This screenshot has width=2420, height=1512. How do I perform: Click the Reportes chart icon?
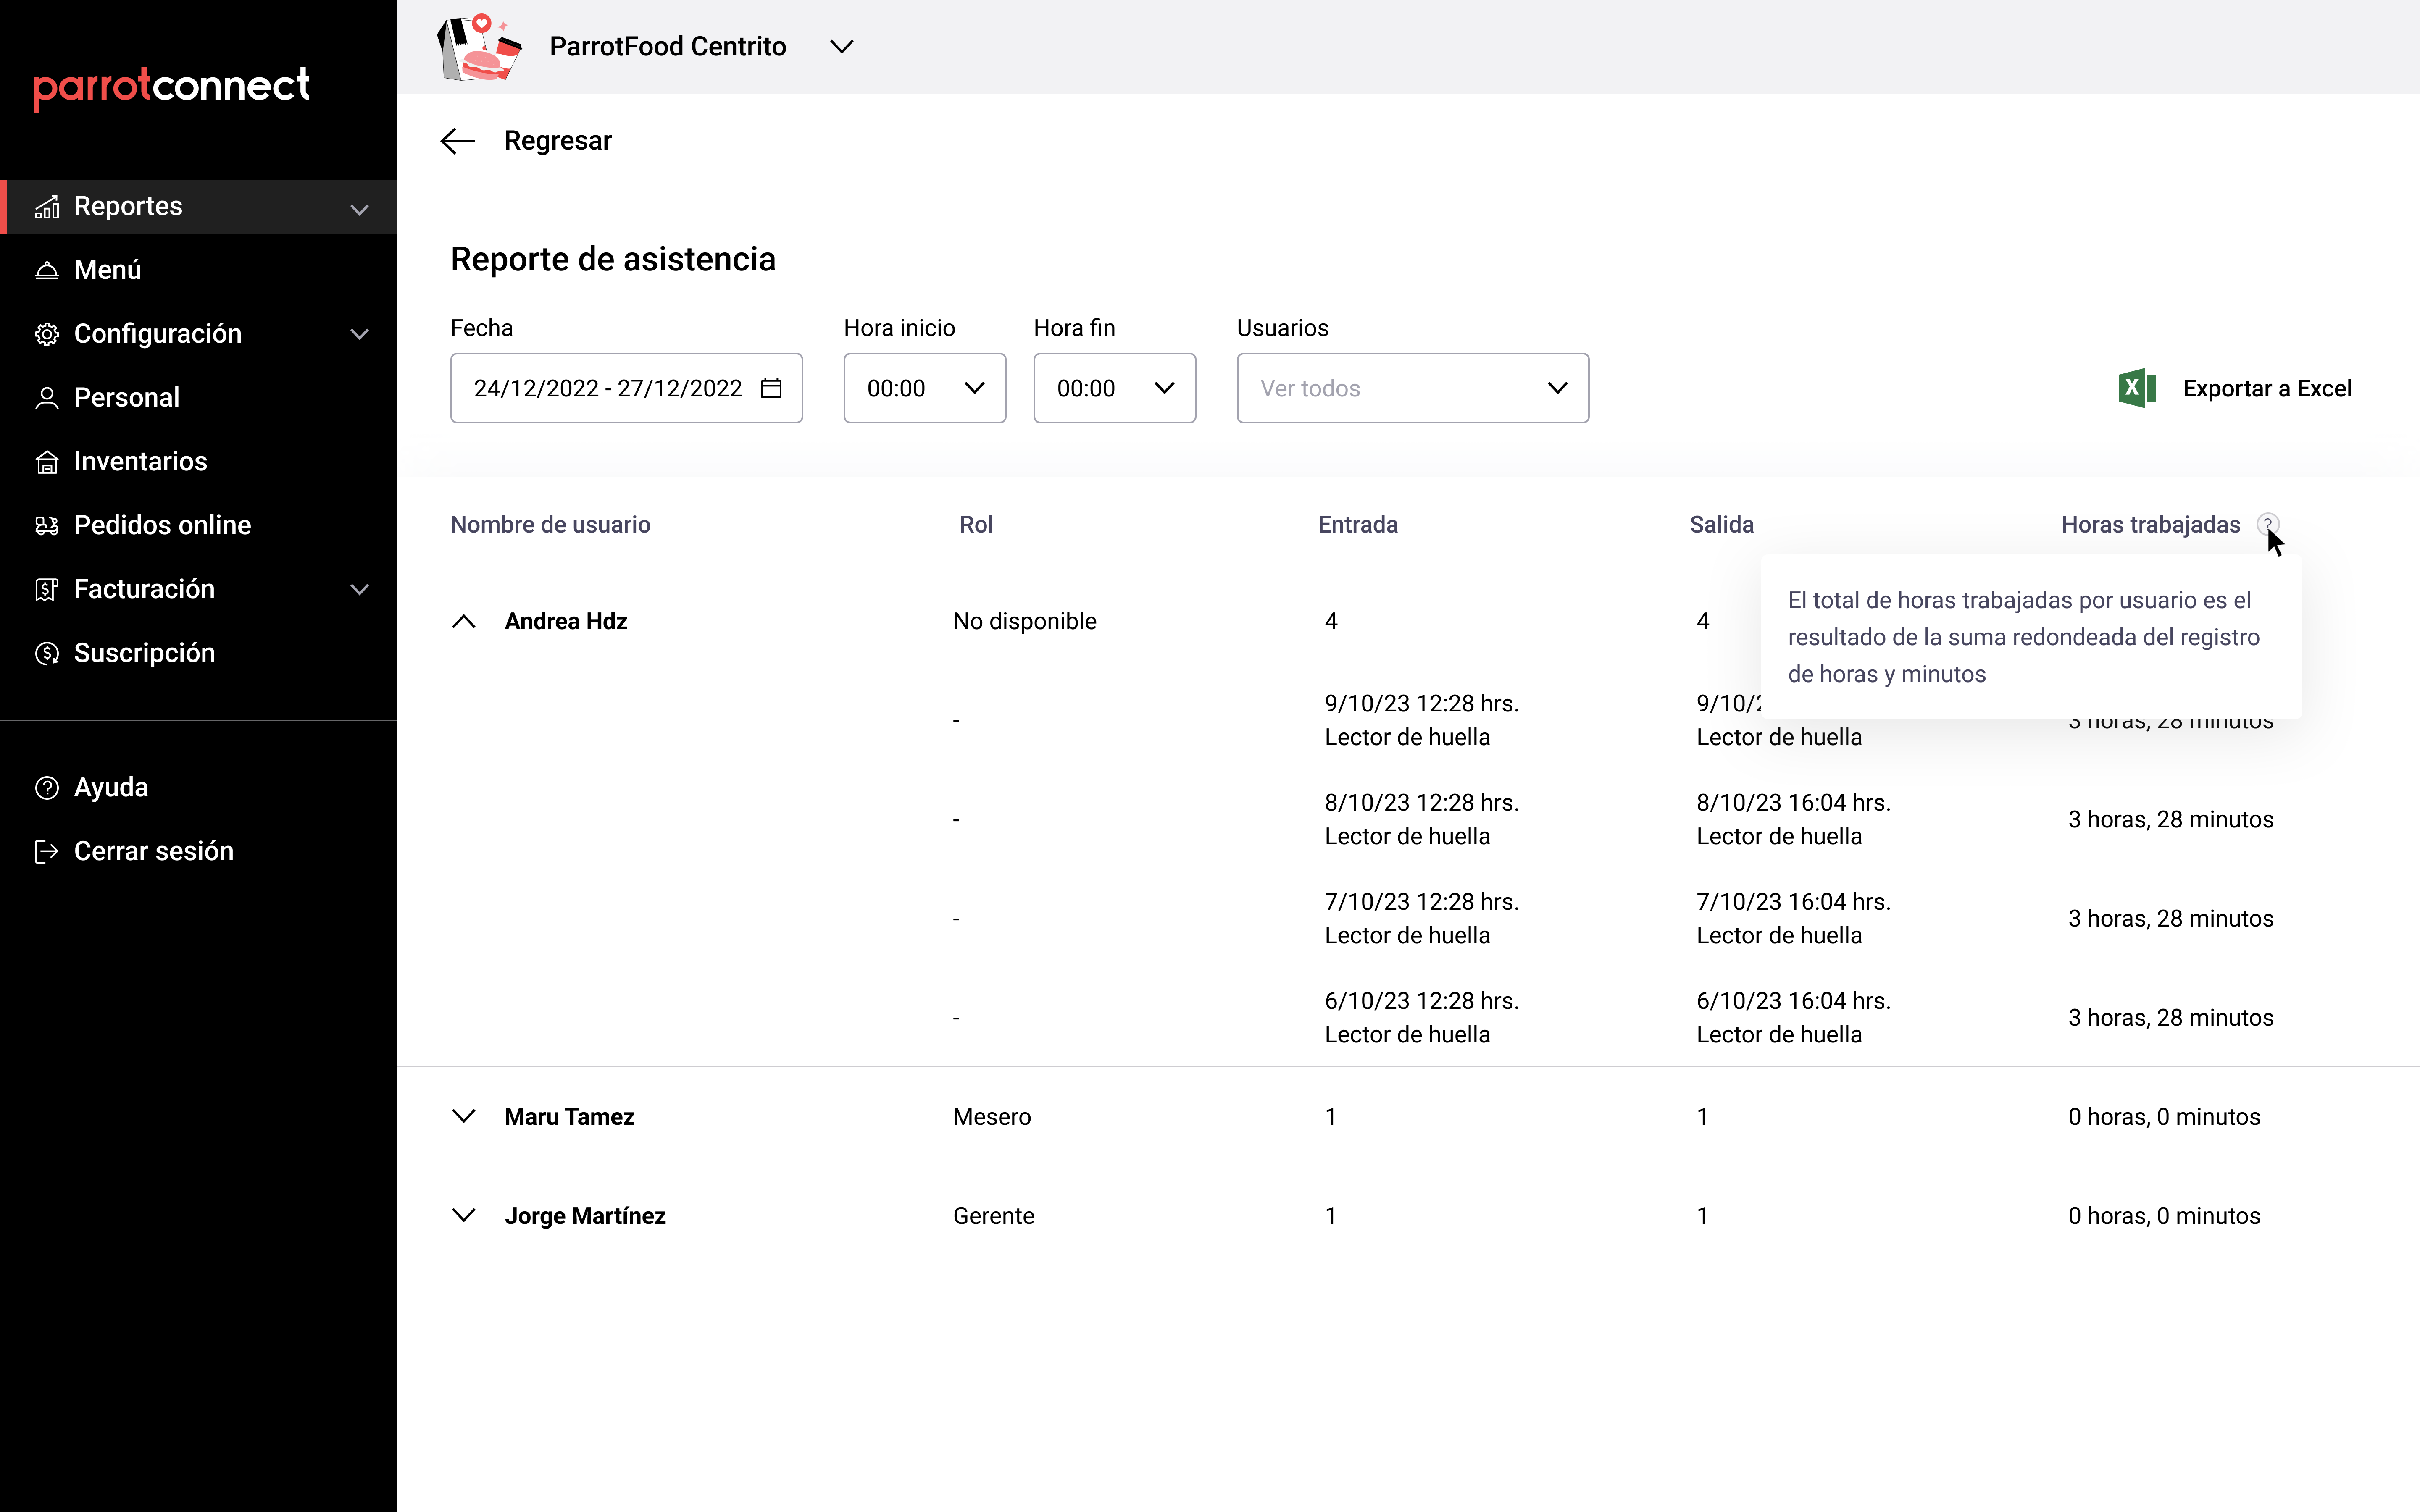47,207
